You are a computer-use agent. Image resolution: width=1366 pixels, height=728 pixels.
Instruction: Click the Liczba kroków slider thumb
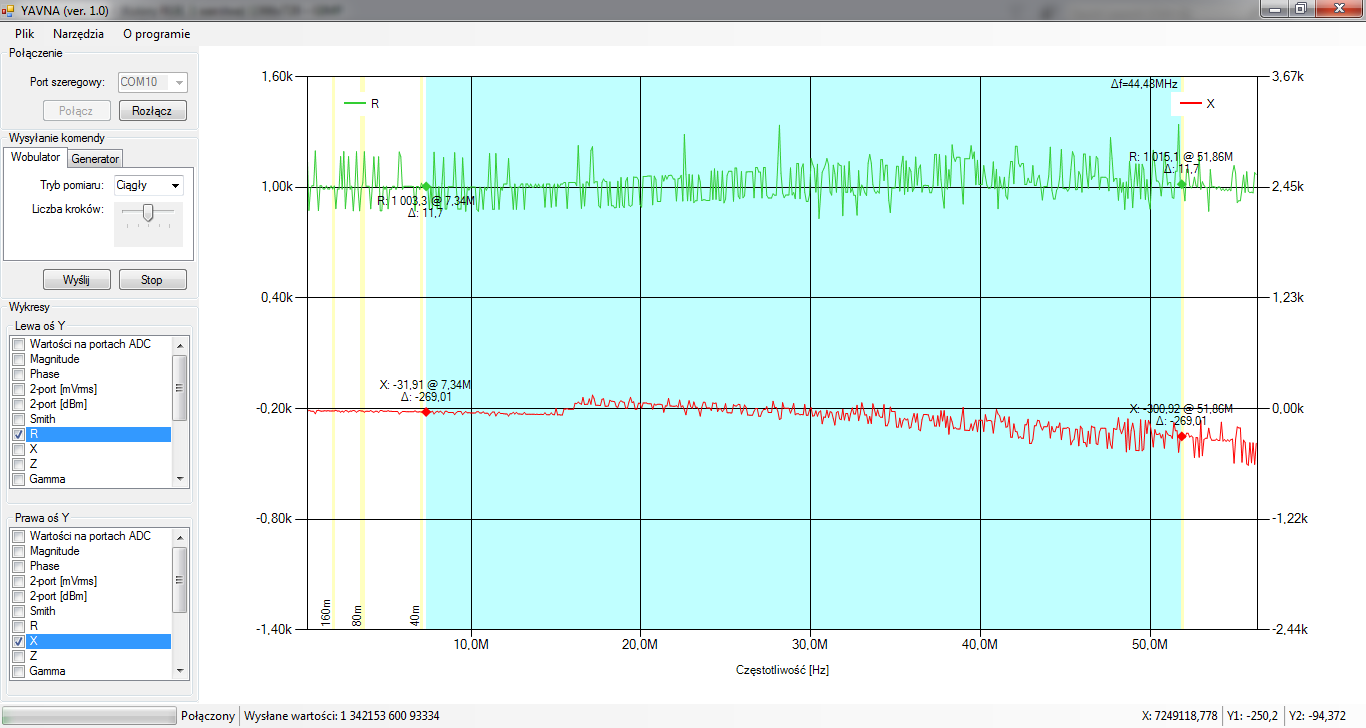coord(148,212)
